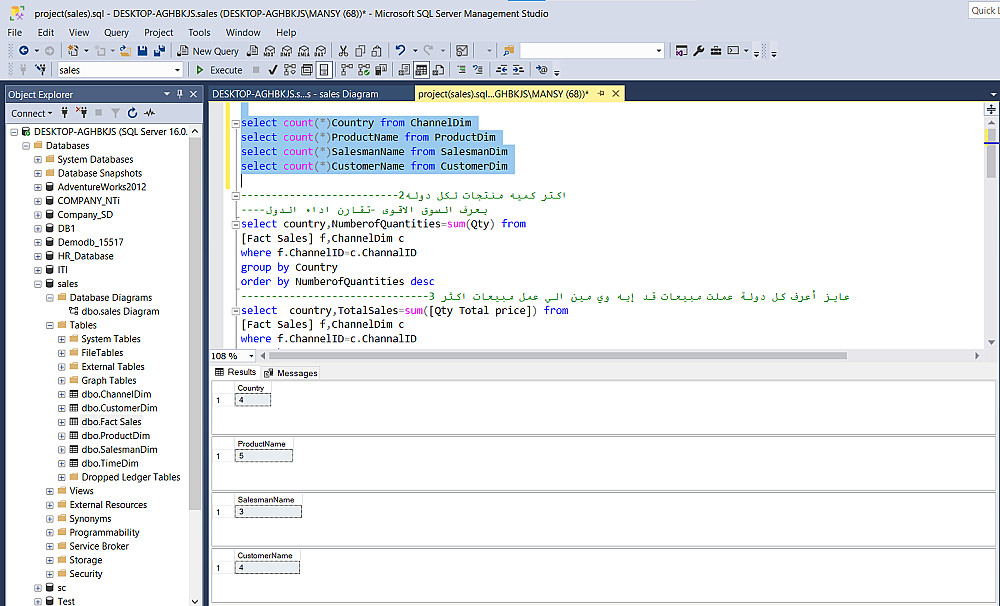Expand the Views folder node

(x=49, y=491)
